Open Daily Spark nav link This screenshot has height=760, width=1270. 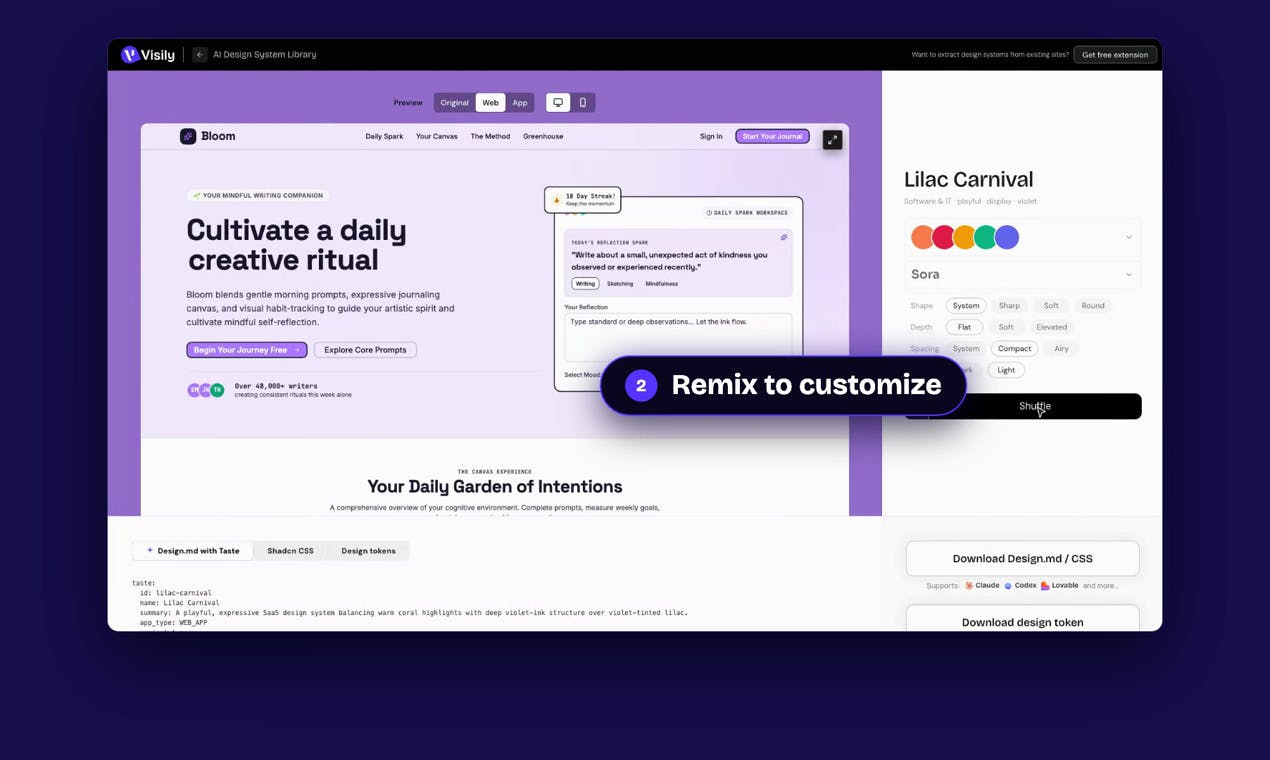coord(384,137)
